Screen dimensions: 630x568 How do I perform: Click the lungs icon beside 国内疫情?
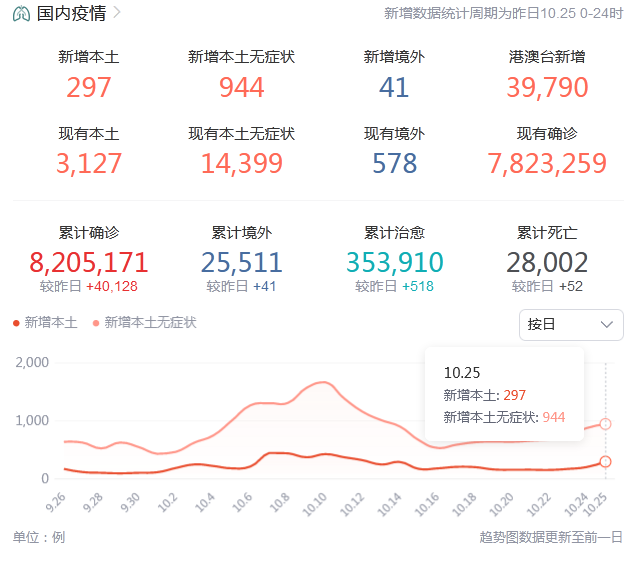tap(21, 13)
